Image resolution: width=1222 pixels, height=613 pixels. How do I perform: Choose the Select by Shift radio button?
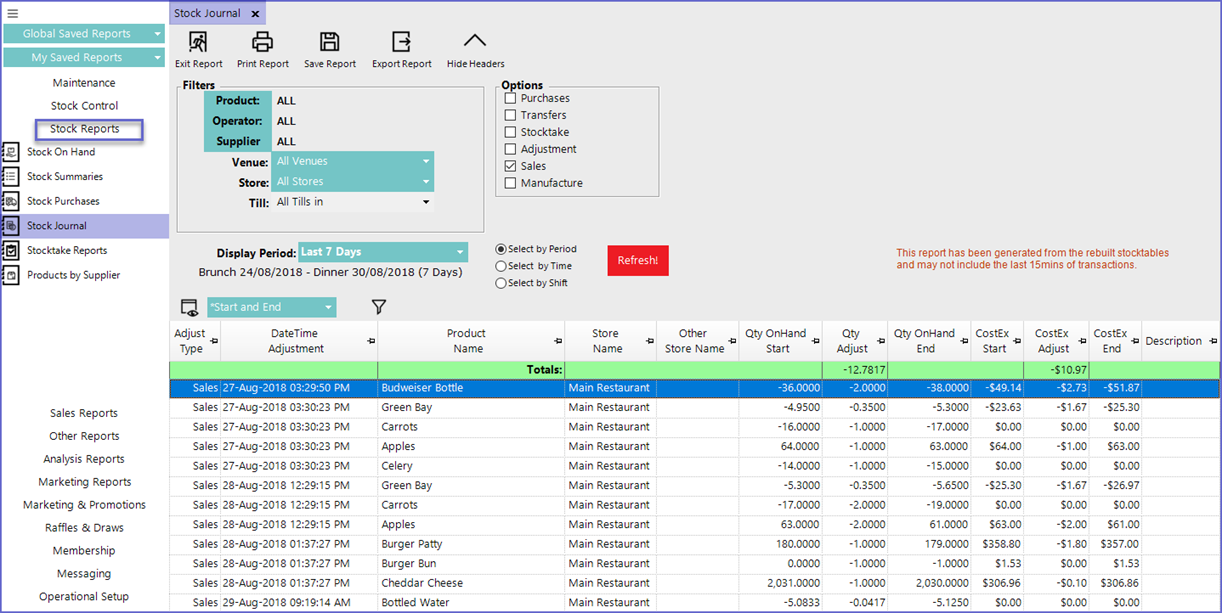pyautogui.click(x=501, y=283)
